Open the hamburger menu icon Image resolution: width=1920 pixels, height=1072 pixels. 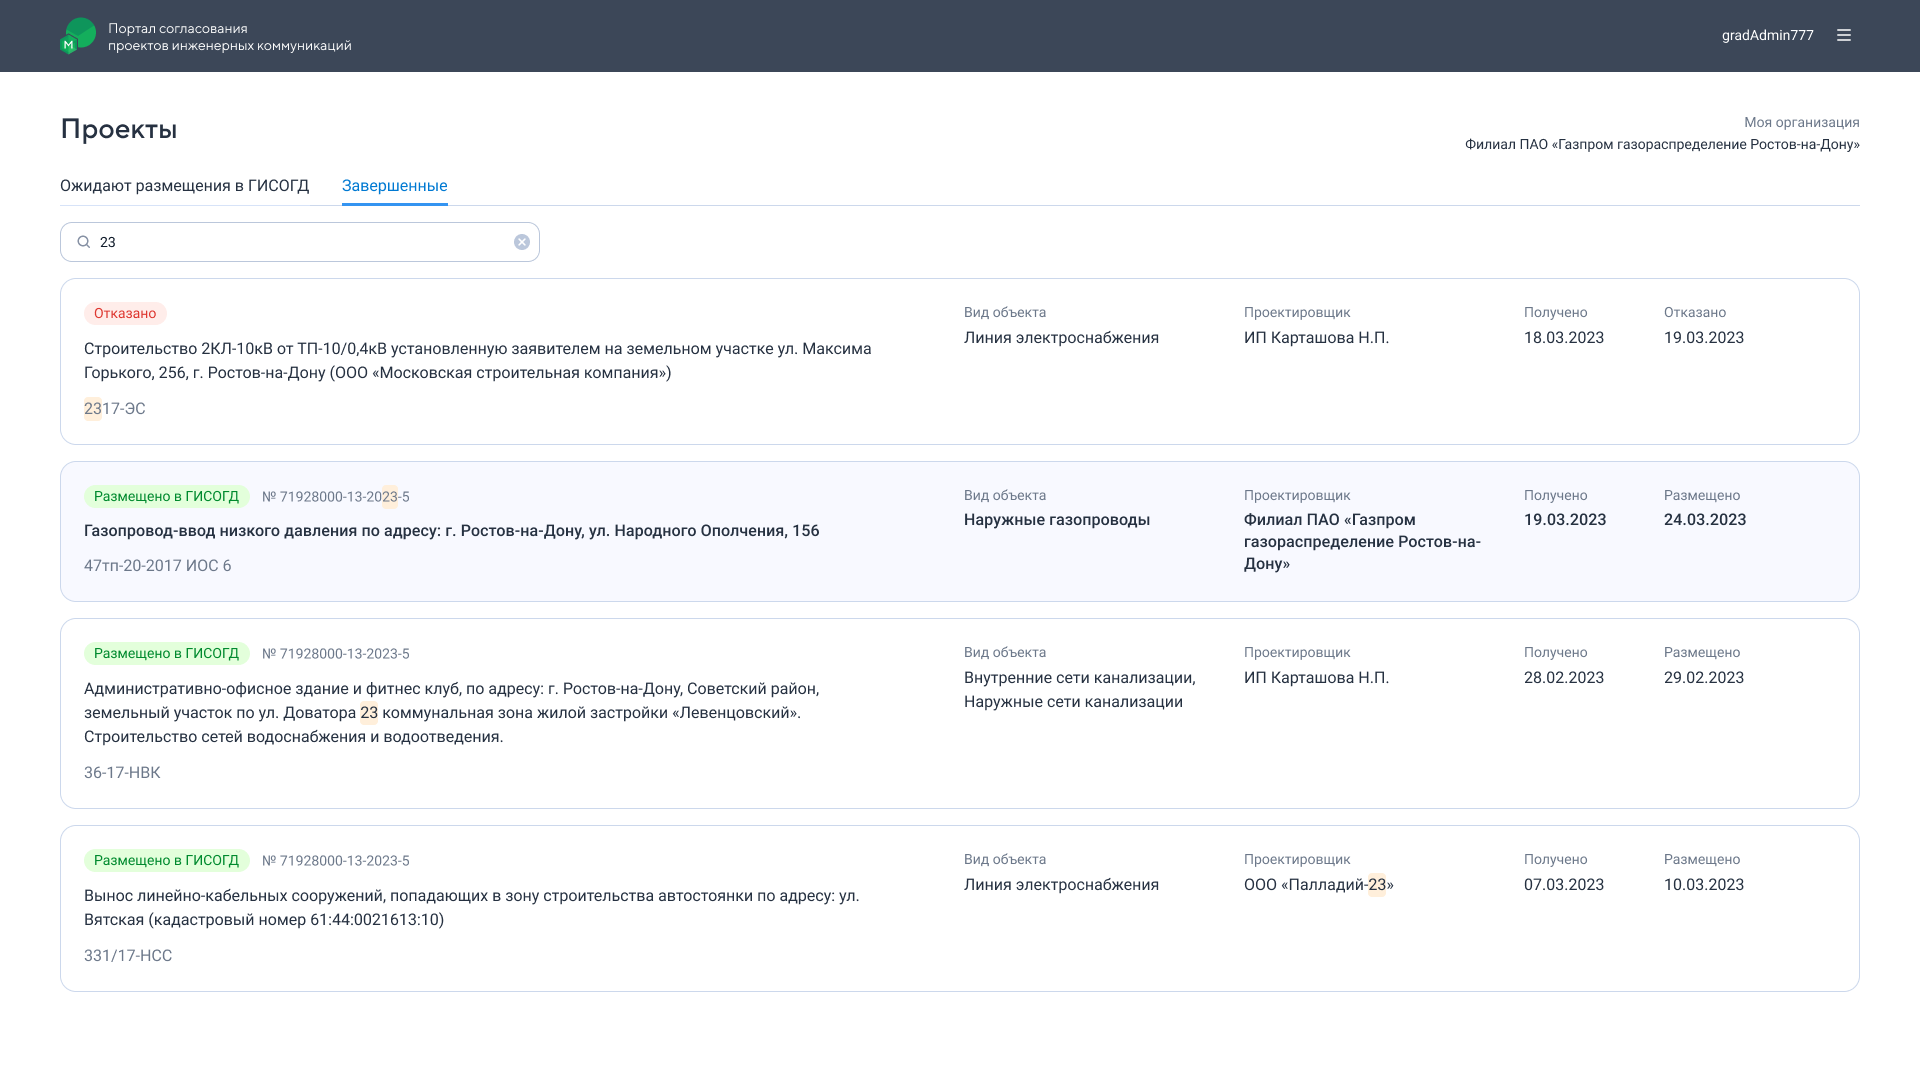[1844, 35]
